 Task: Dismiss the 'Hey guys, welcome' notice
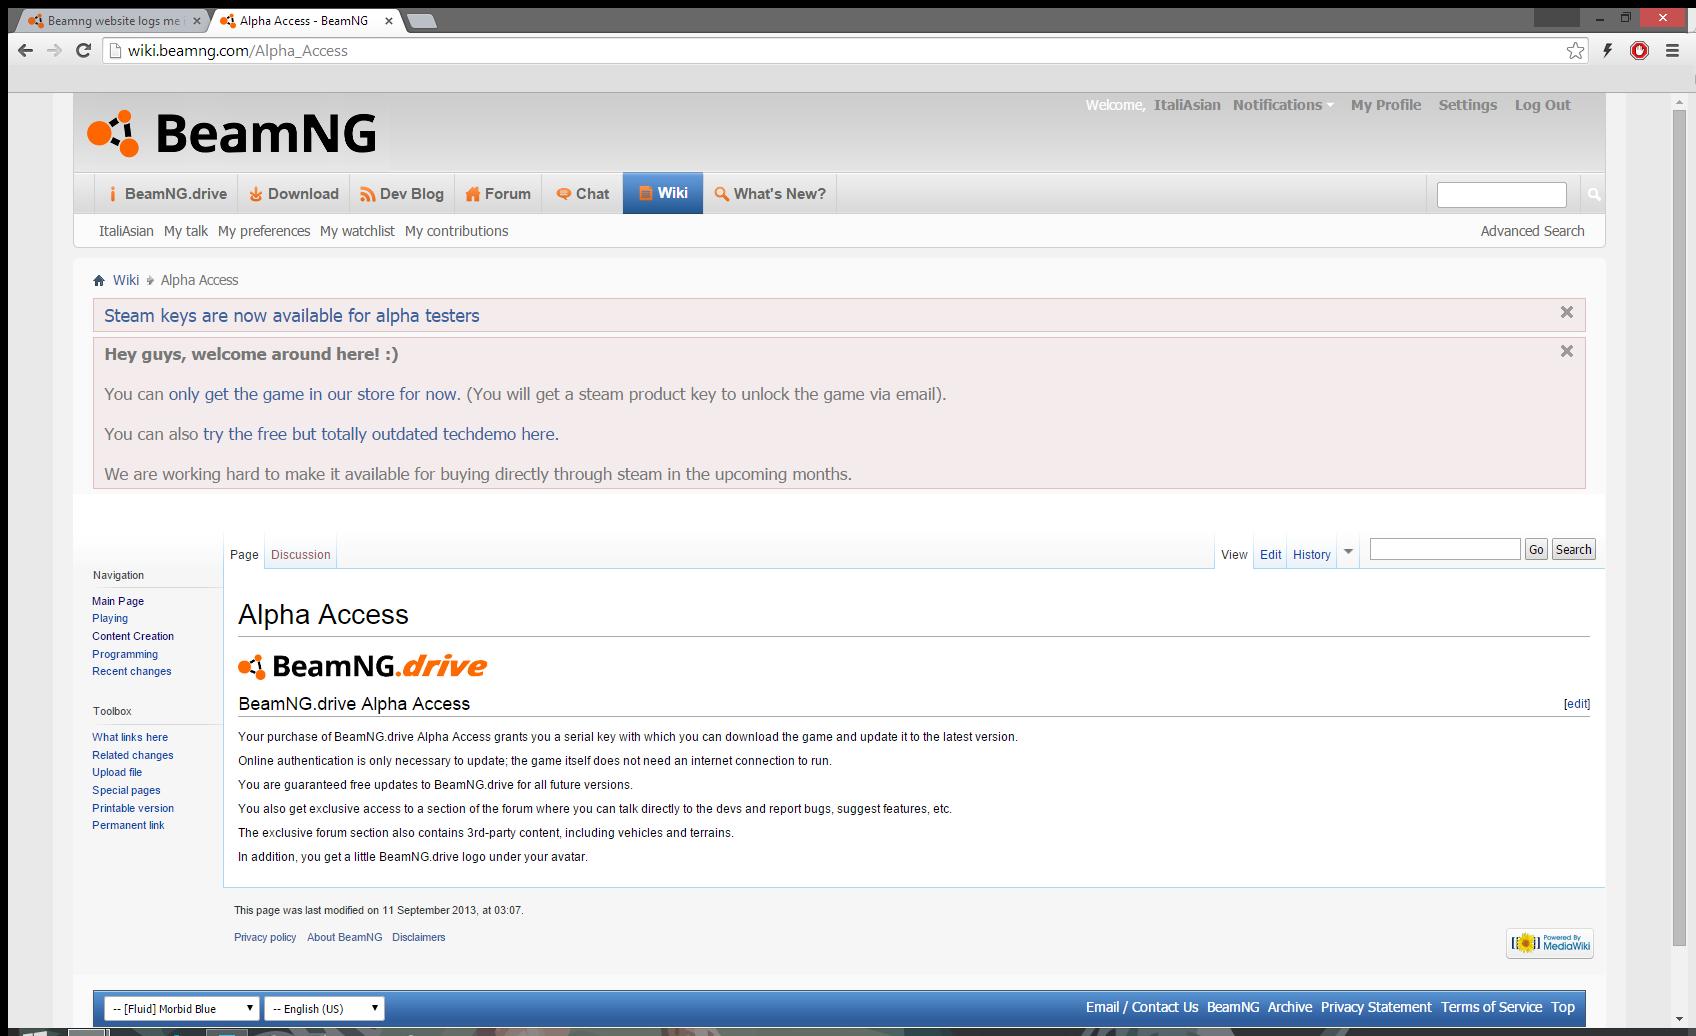[x=1567, y=351]
